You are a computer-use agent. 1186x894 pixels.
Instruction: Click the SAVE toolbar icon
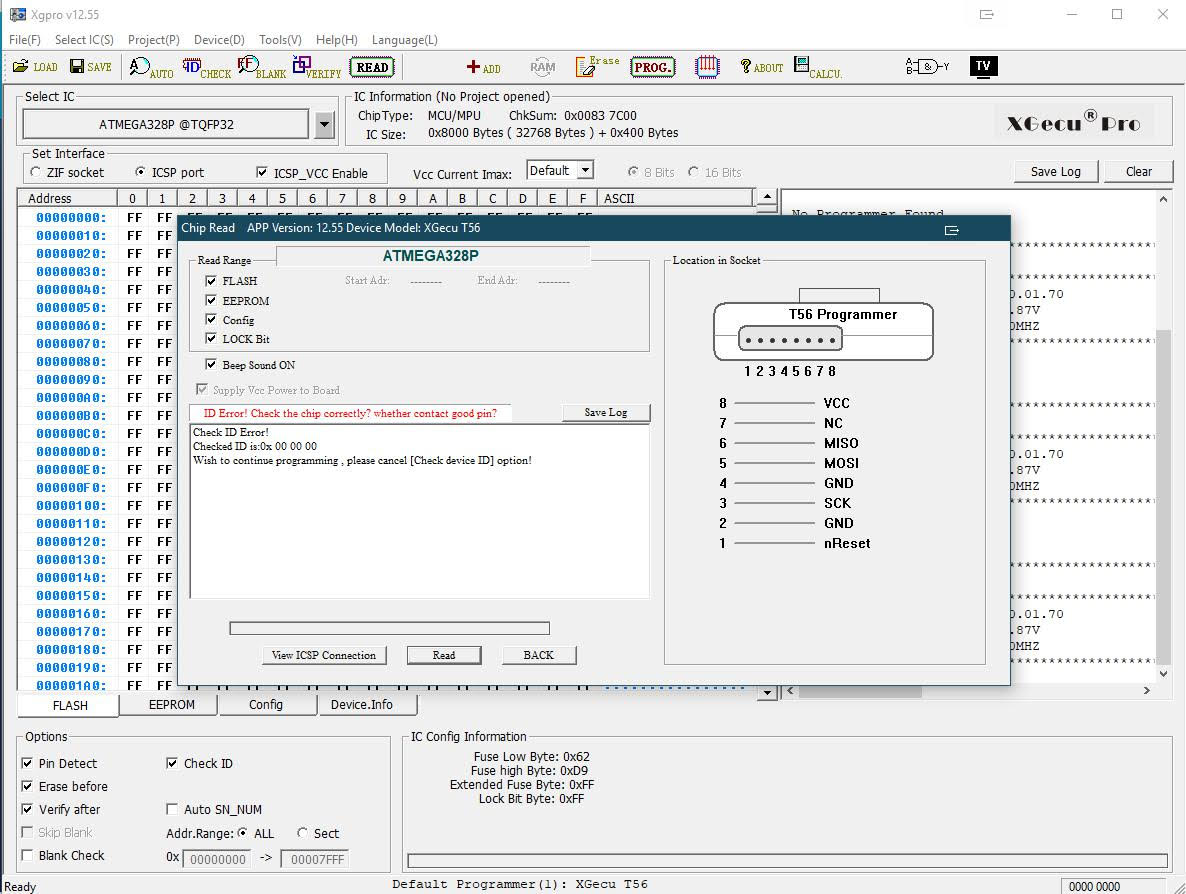pyautogui.click(x=90, y=67)
